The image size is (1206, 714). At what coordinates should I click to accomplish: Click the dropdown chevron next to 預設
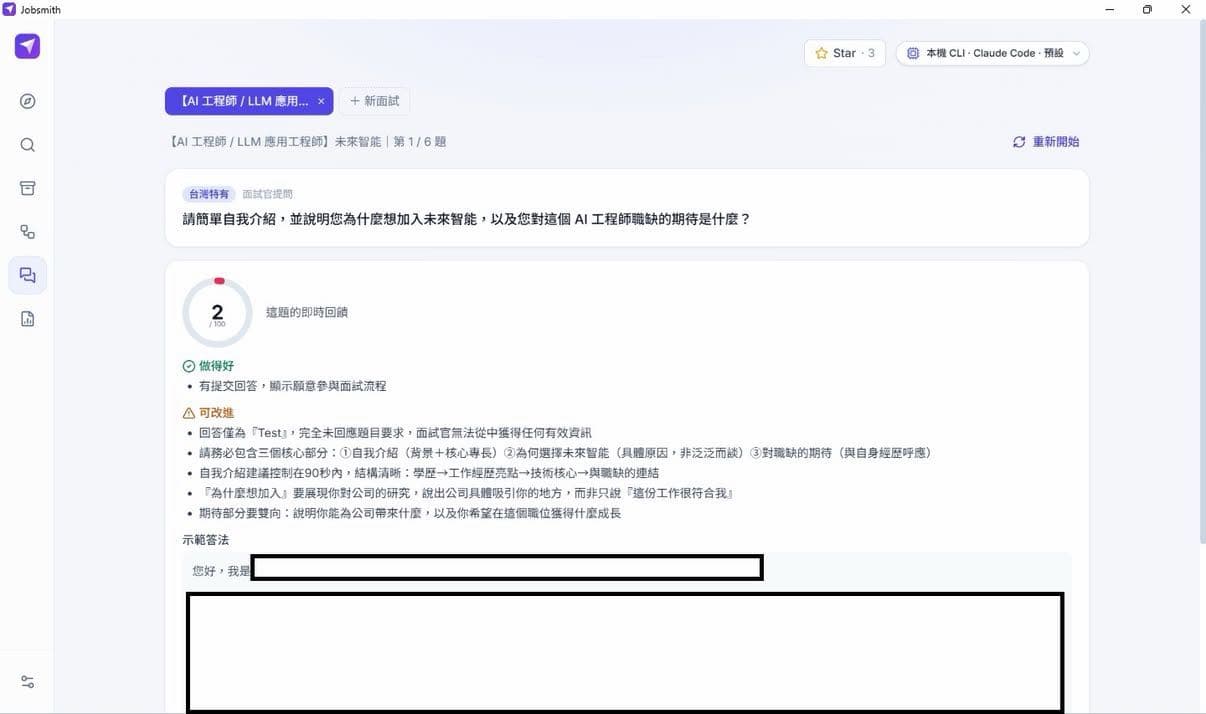1076,54
